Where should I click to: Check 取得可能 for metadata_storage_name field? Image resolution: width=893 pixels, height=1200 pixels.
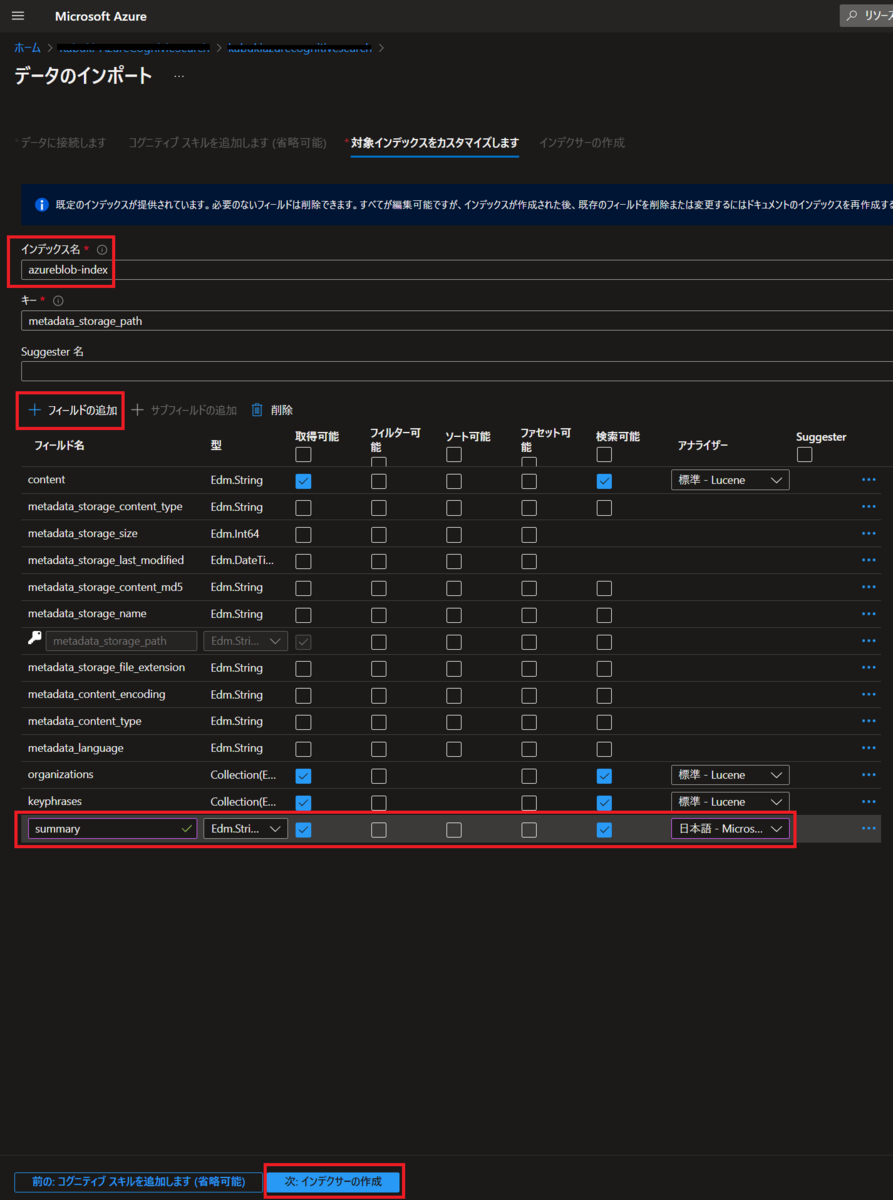coord(303,614)
